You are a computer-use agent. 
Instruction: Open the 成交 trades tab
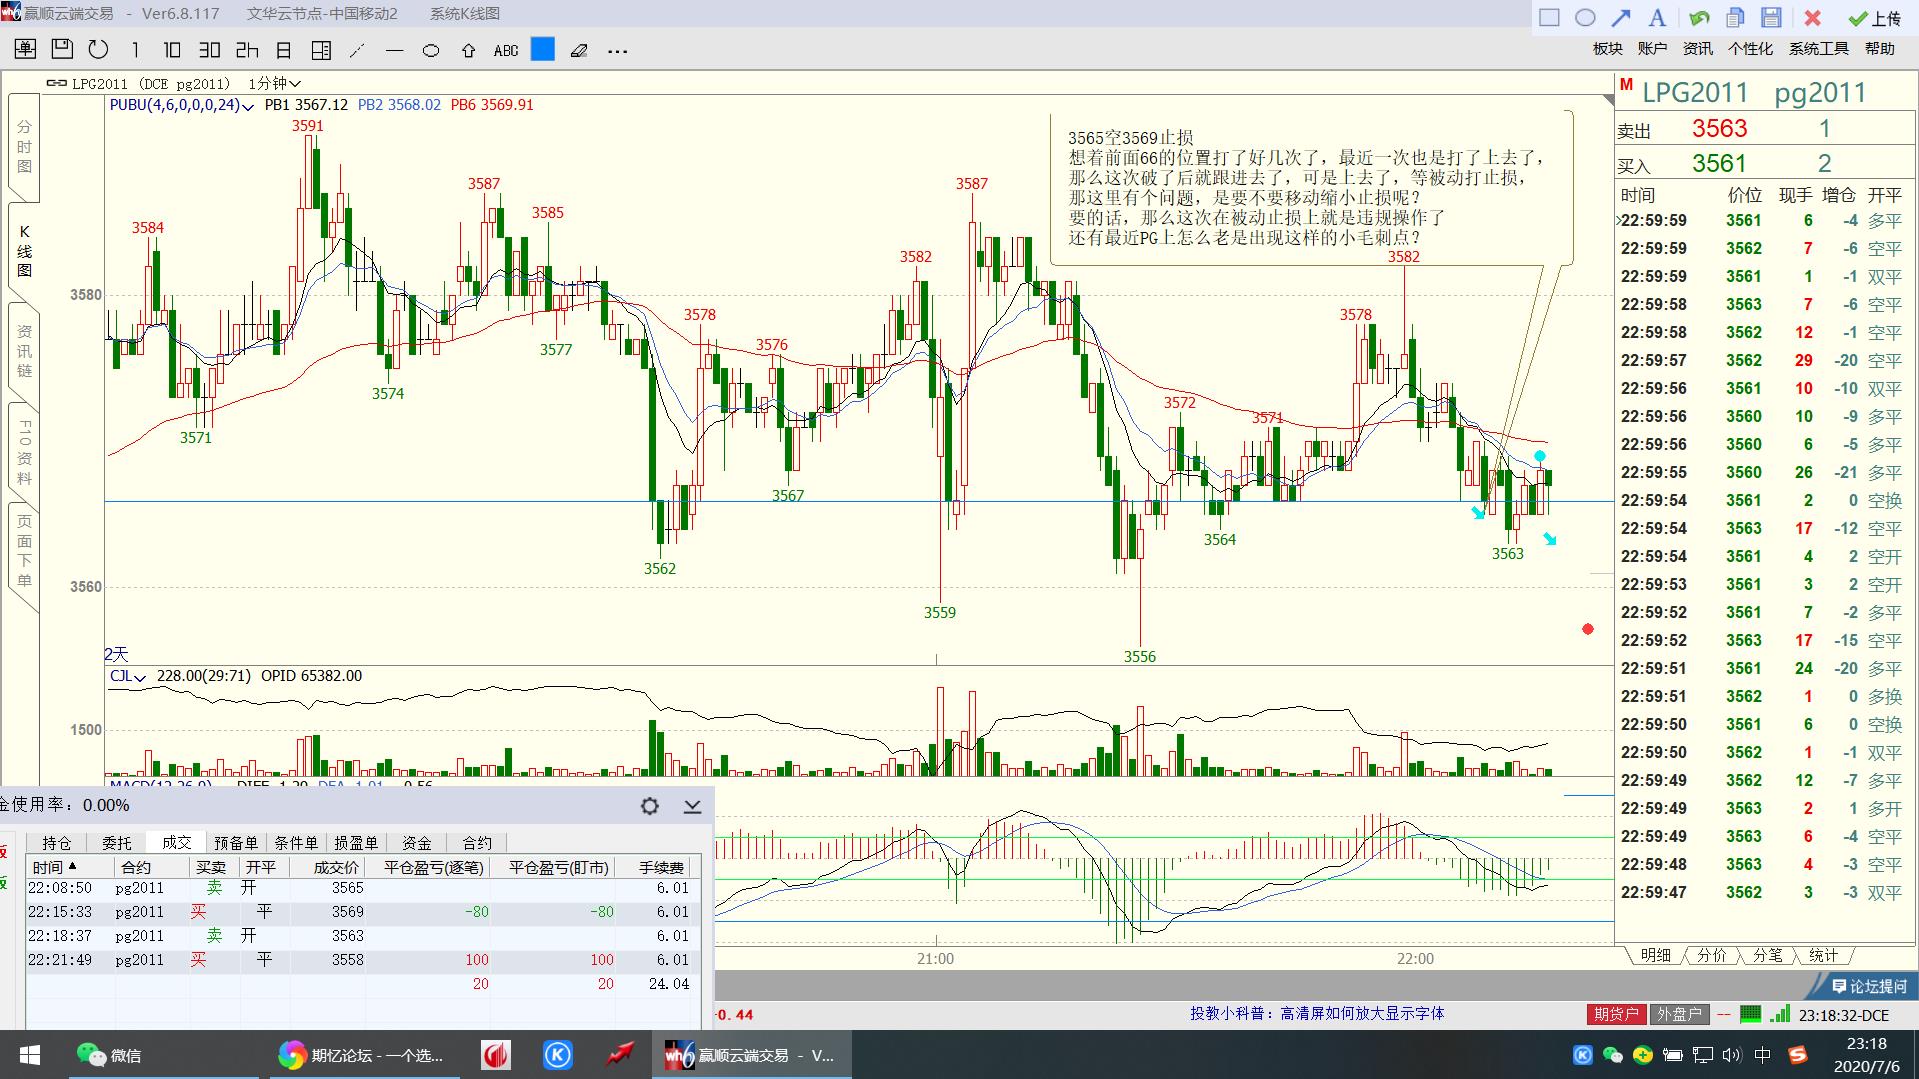tap(177, 843)
